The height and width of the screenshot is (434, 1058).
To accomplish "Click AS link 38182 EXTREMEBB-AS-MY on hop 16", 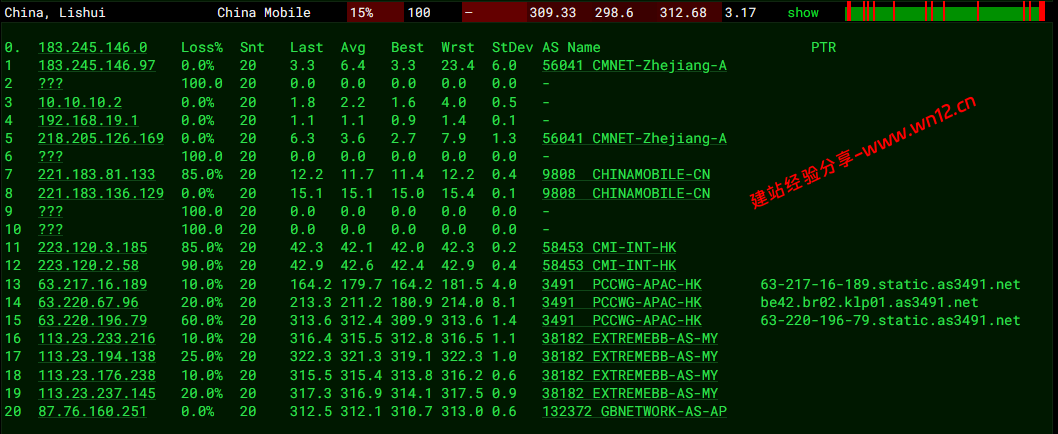I will 630,339.
